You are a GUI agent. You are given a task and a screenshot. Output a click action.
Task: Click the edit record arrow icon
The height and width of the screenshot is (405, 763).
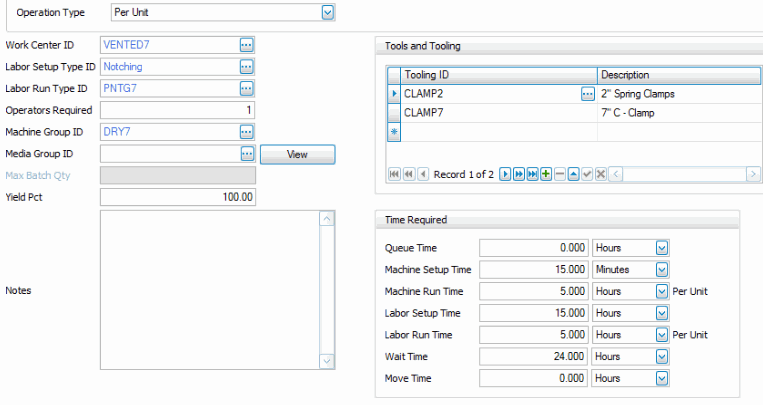click(x=573, y=174)
